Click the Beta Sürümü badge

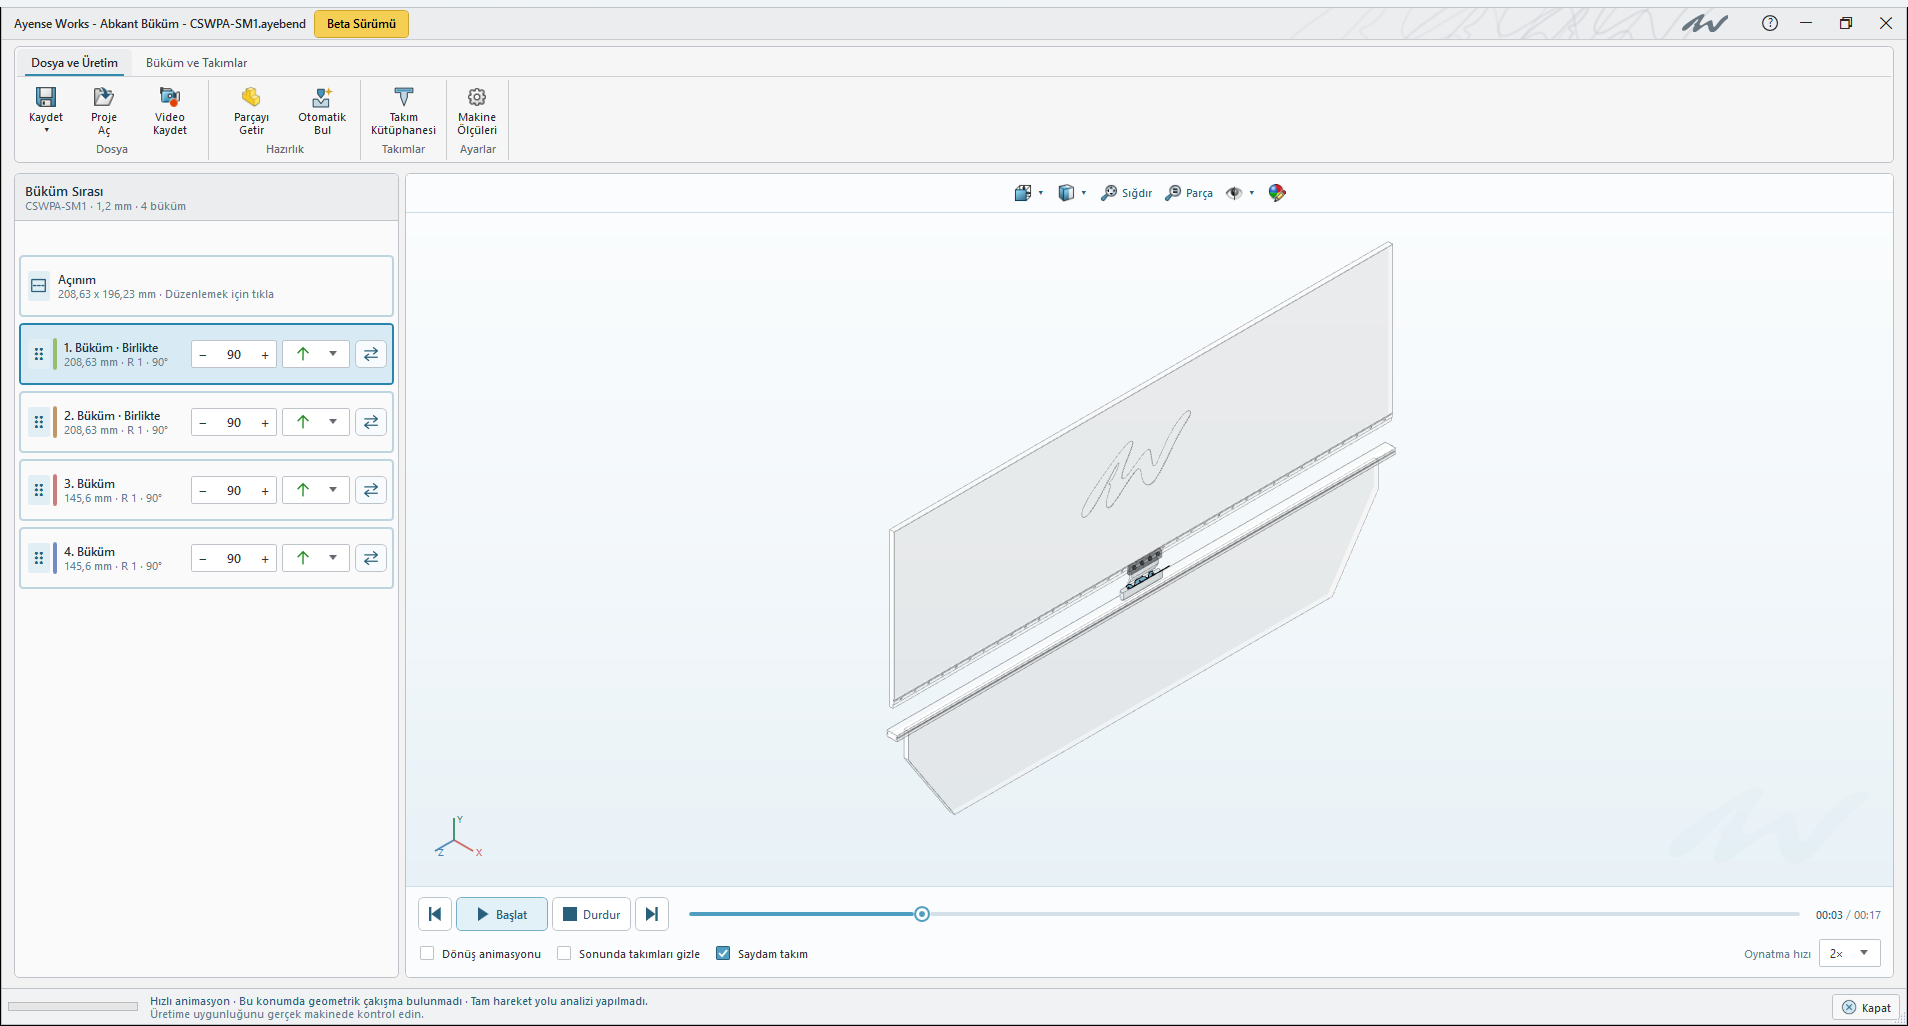click(x=361, y=23)
